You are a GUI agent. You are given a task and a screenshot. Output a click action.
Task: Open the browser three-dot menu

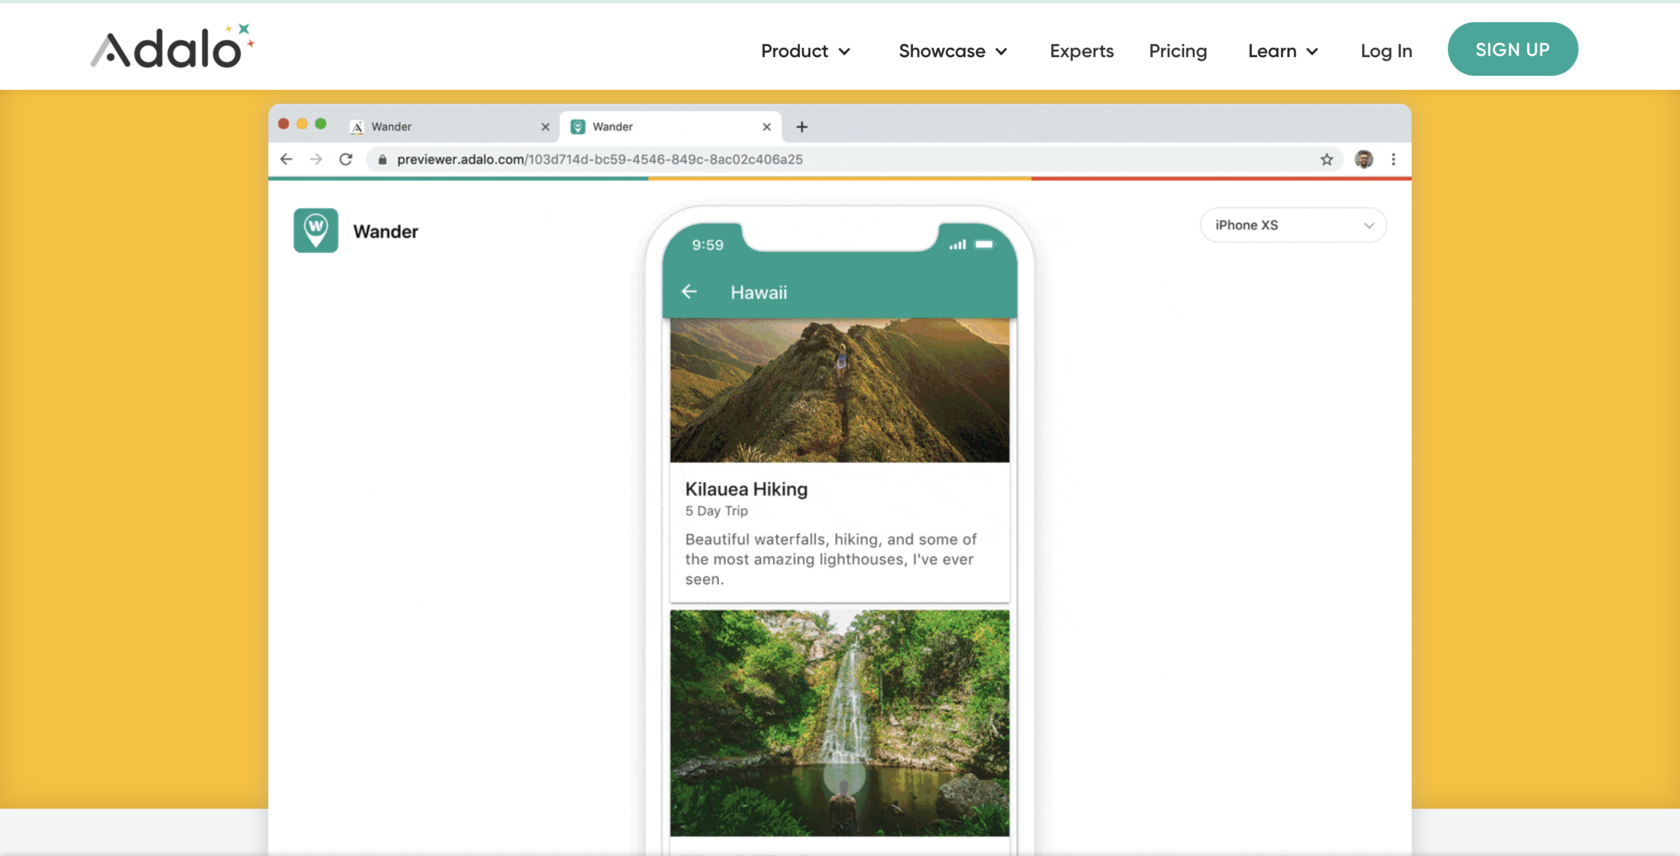tap(1393, 159)
